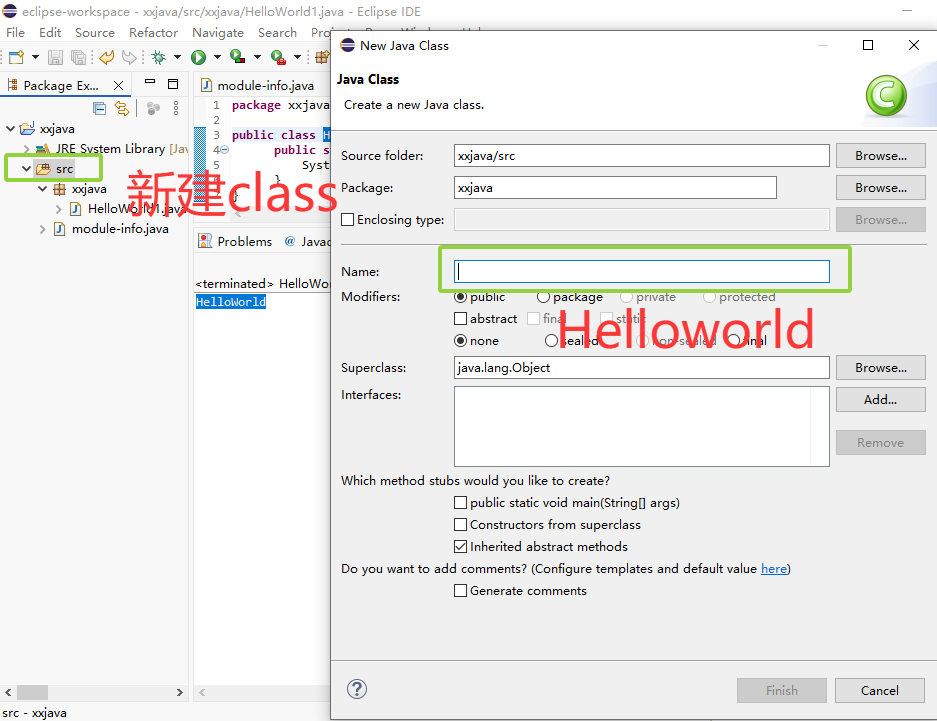Open the Search menu
The width and height of the screenshot is (937, 721).
pyautogui.click(x=277, y=32)
